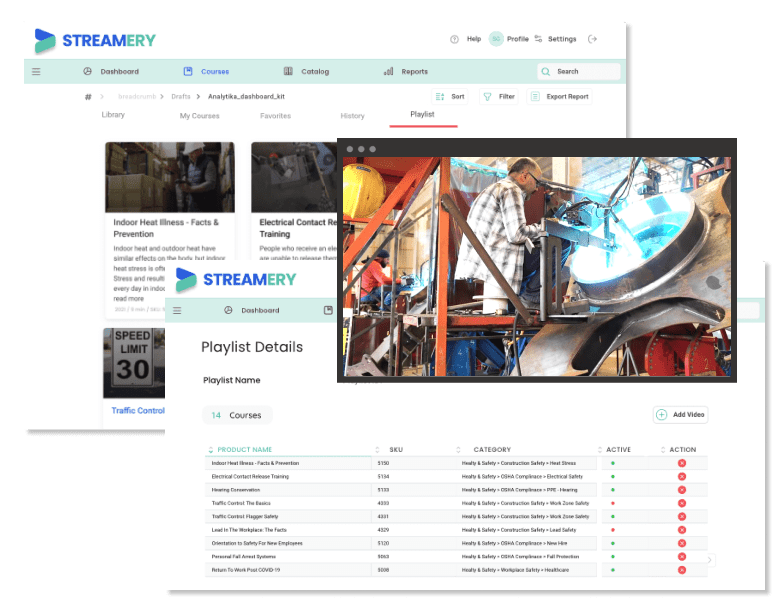Click the chevron after breadcrumb home icon
The height and width of the screenshot is (600, 775).
102,97
